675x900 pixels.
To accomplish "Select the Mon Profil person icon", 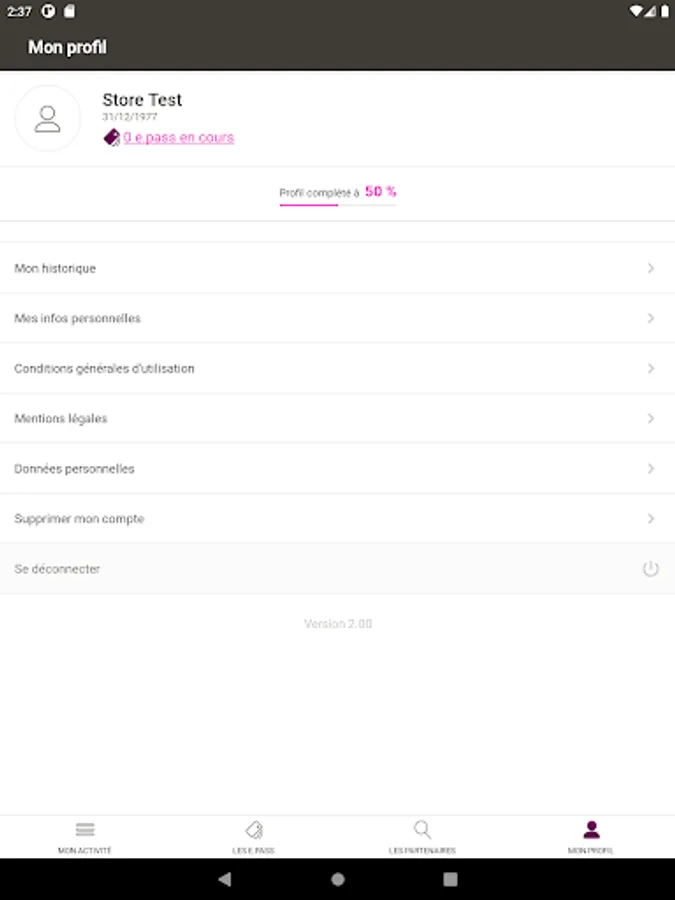I will tap(591, 830).
